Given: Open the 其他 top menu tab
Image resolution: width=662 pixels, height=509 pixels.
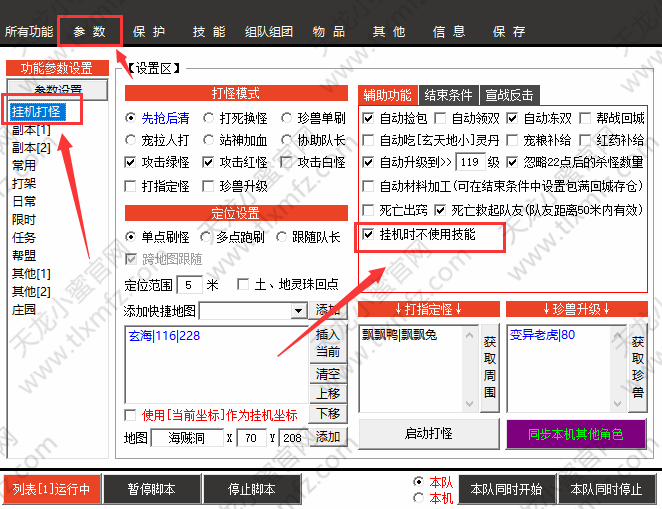Looking at the screenshot, I should pyautogui.click(x=389, y=31).
